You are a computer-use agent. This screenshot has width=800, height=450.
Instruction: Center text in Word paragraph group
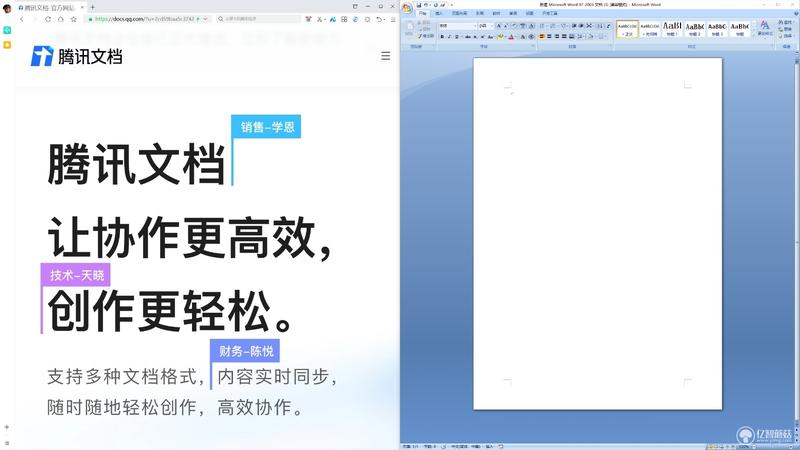[549, 37]
